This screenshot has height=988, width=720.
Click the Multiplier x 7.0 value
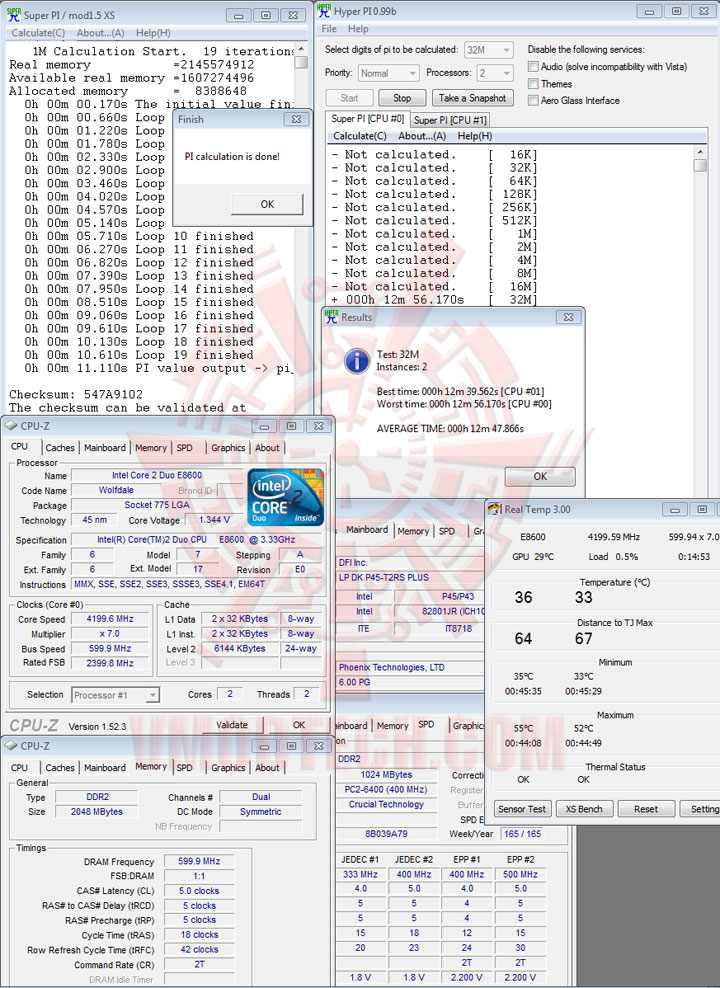point(110,634)
